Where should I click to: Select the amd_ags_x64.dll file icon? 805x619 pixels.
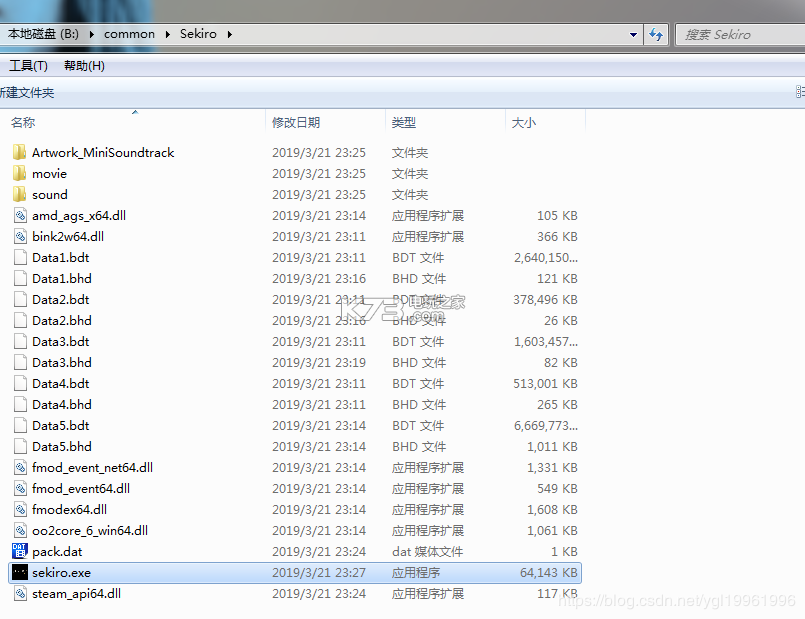[x=20, y=216]
